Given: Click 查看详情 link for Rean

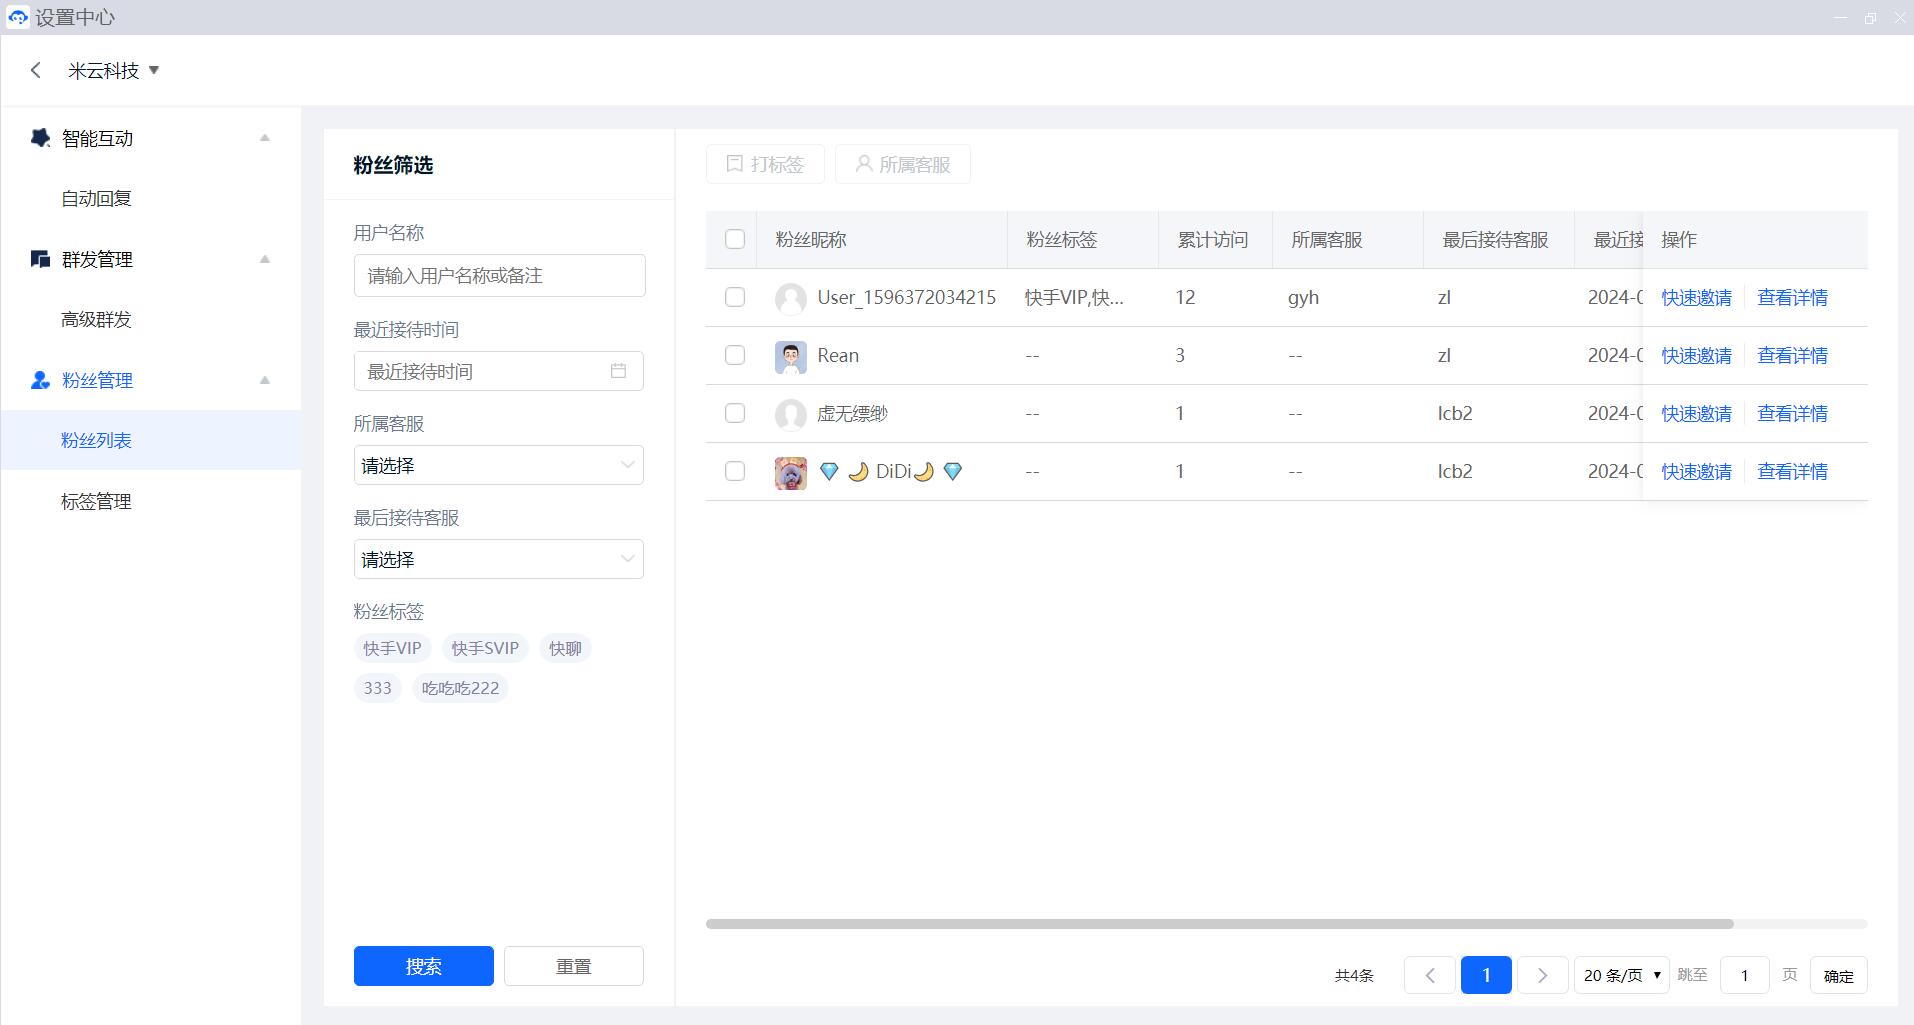Looking at the screenshot, I should (1792, 356).
